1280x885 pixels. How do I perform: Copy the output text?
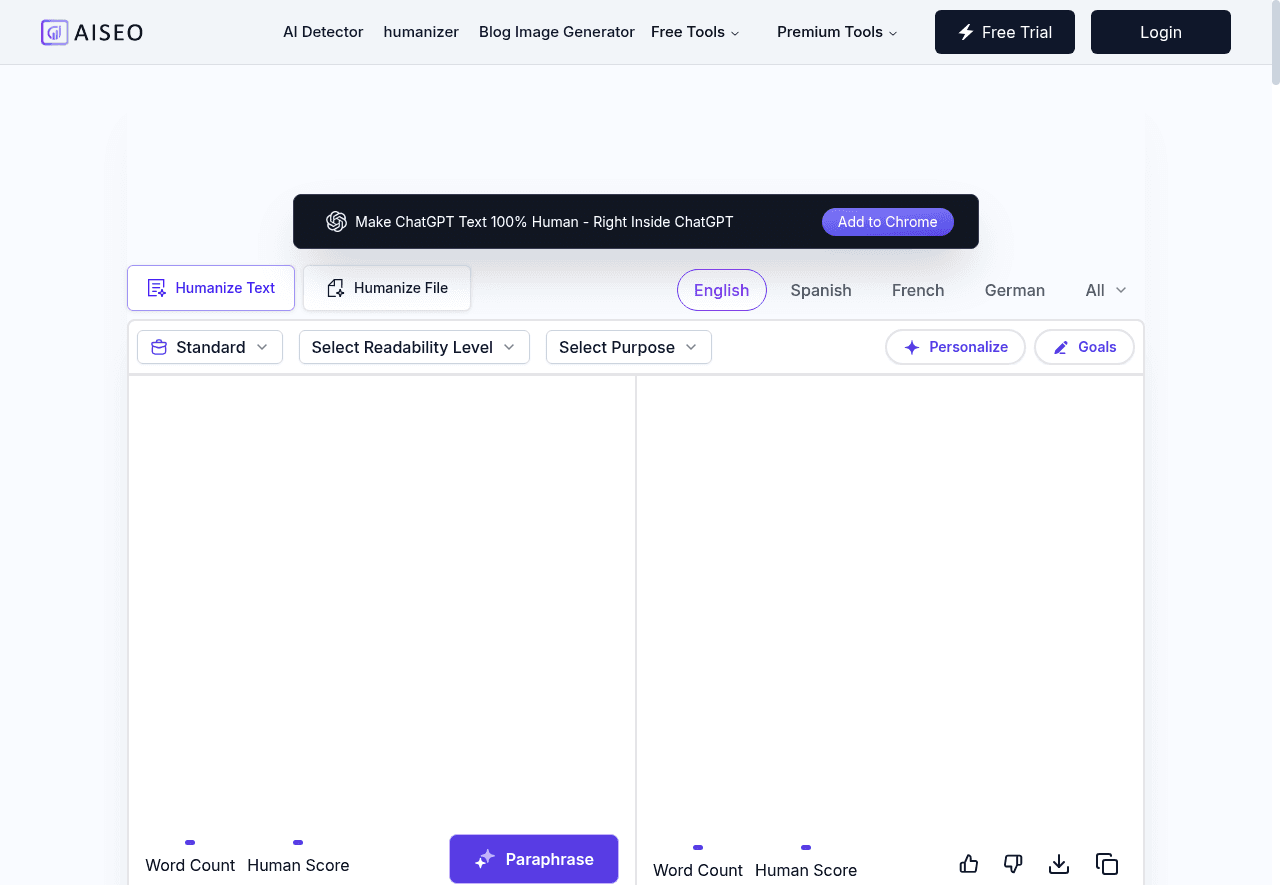click(x=1107, y=863)
